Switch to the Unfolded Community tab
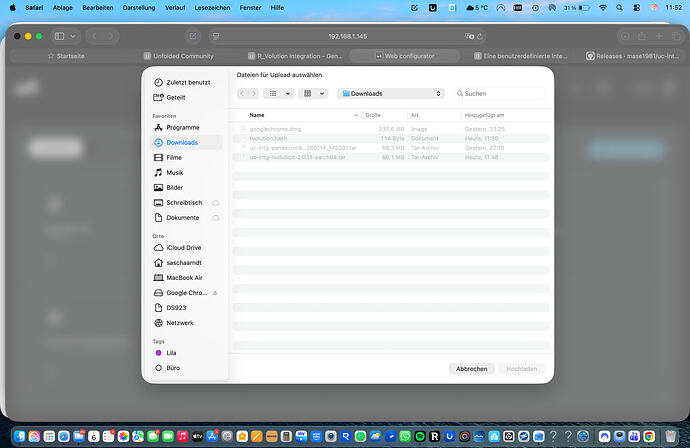This screenshot has height=448, width=690. coord(182,57)
